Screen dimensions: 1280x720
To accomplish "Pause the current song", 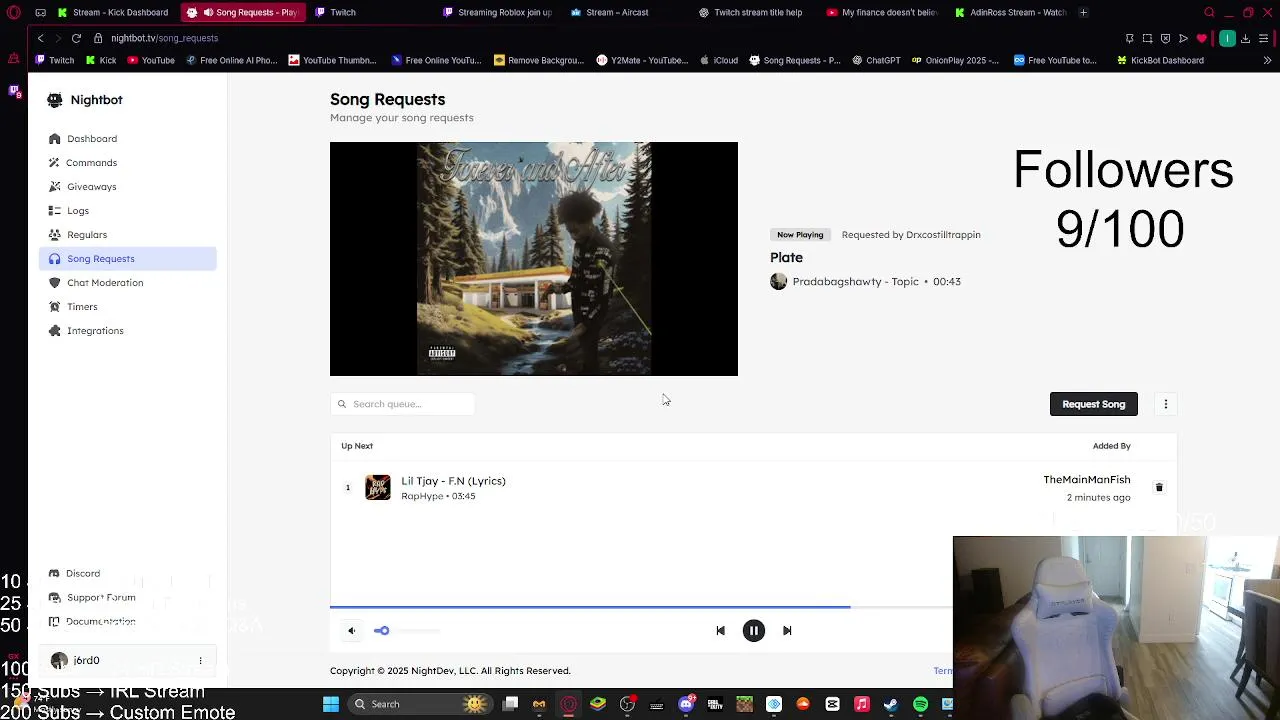I will [x=754, y=631].
